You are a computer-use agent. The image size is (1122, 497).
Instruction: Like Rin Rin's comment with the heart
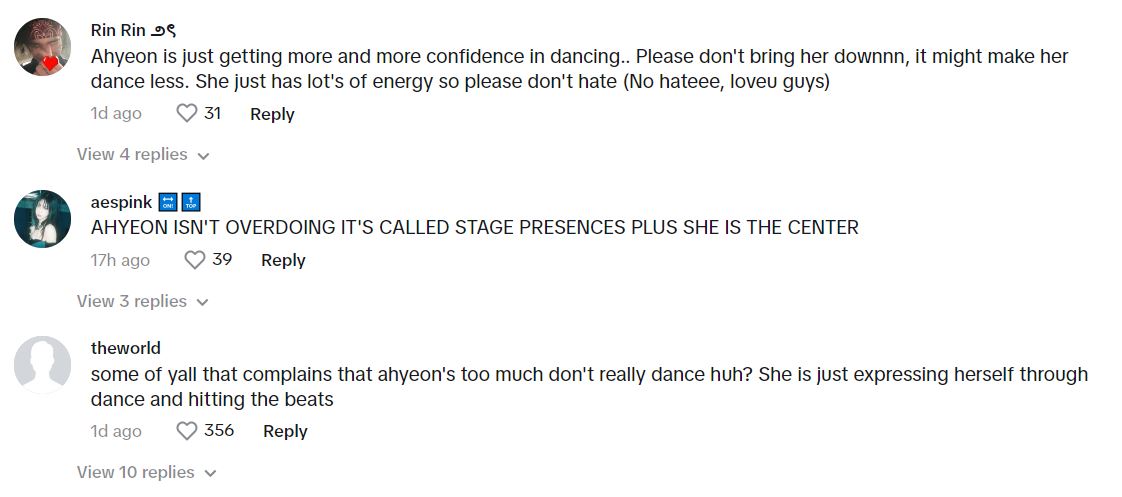(x=186, y=114)
